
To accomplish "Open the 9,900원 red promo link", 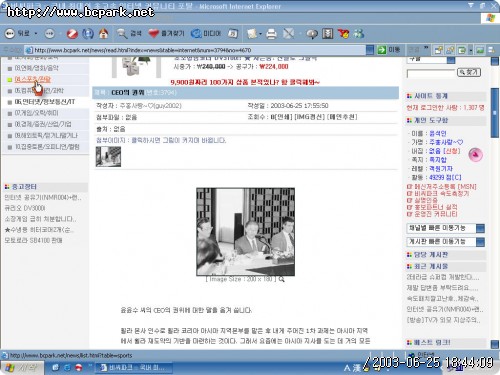I will coord(245,82).
